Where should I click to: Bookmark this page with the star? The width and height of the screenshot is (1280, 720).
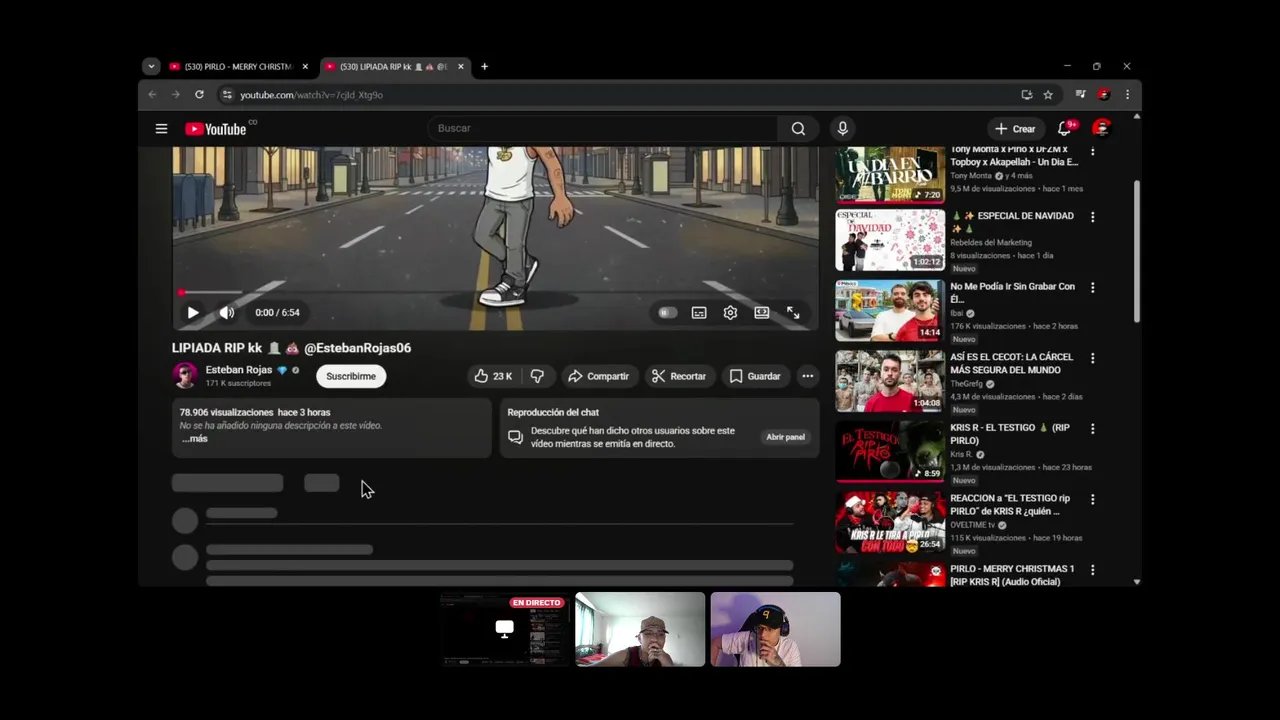[1048, 95]
